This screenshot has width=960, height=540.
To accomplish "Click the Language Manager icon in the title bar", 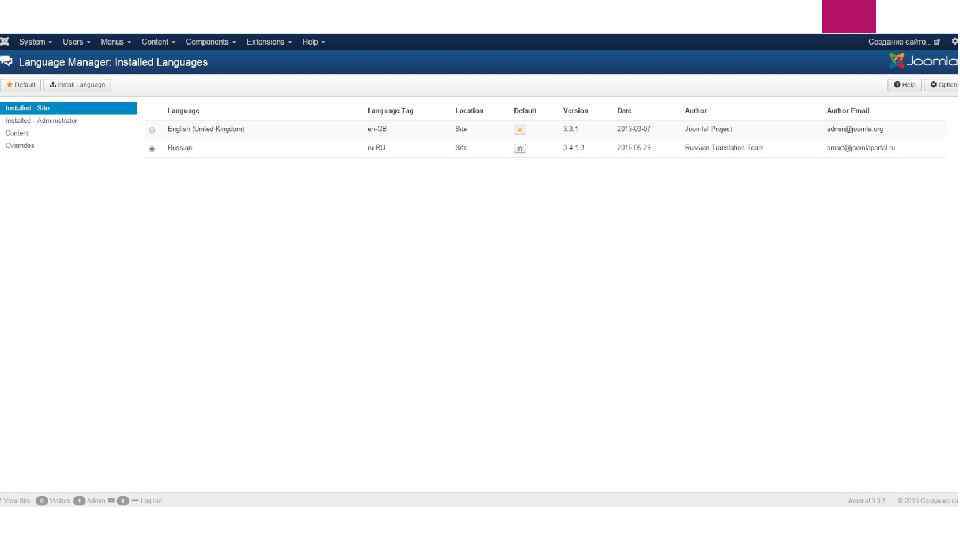I will click(7, 62).
